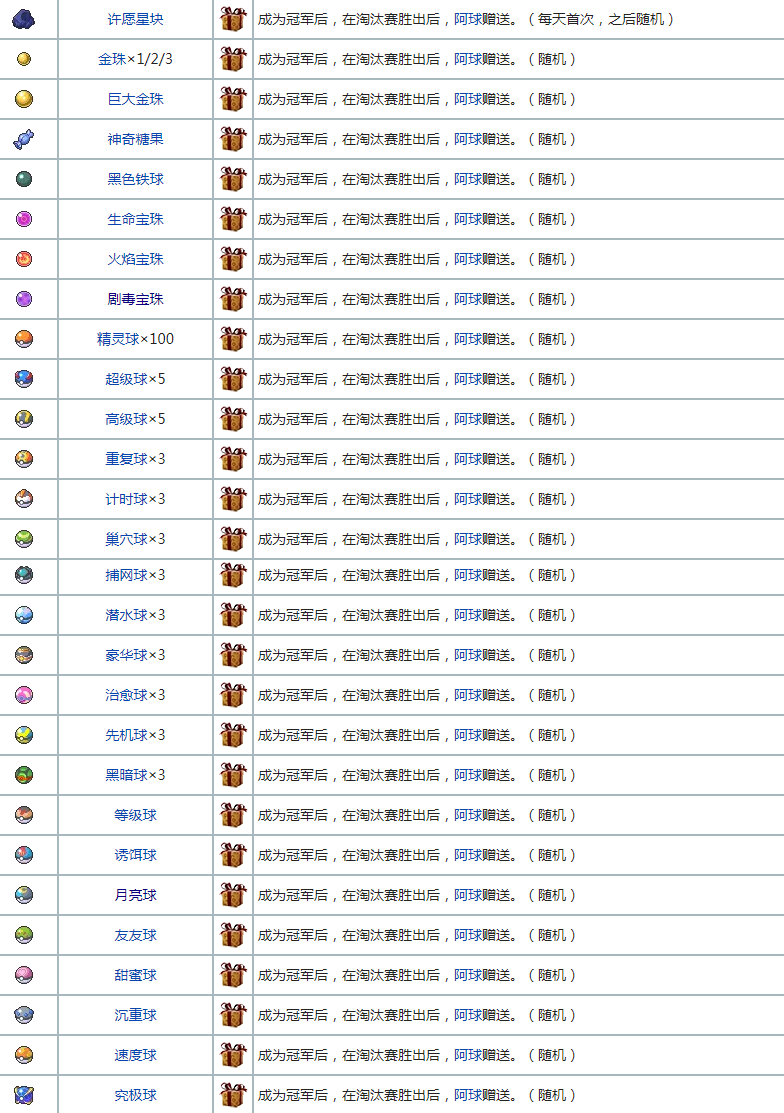The width and height of the screenshot is (784, 1113).
Task: Click the 豪华球×3 ball icon
Action: tap(24, 654)
